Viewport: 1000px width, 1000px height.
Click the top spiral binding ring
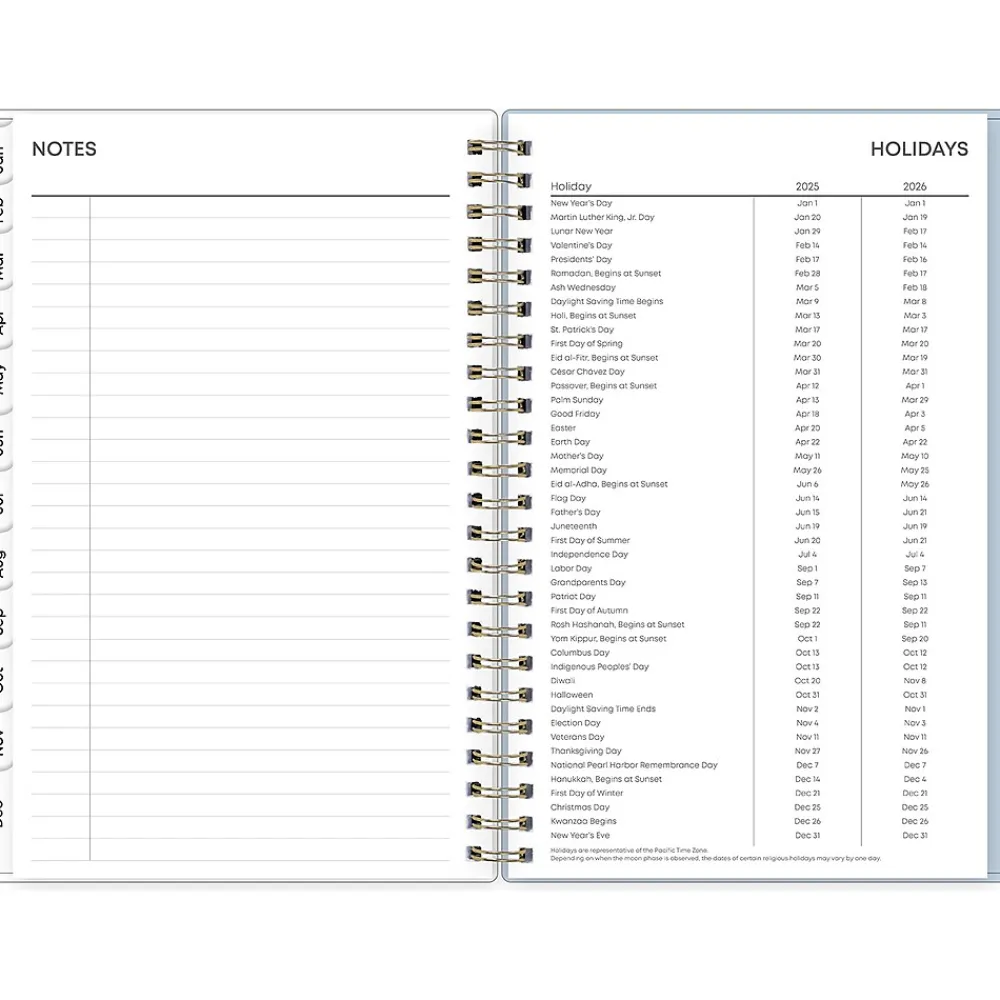pos(499,148)
